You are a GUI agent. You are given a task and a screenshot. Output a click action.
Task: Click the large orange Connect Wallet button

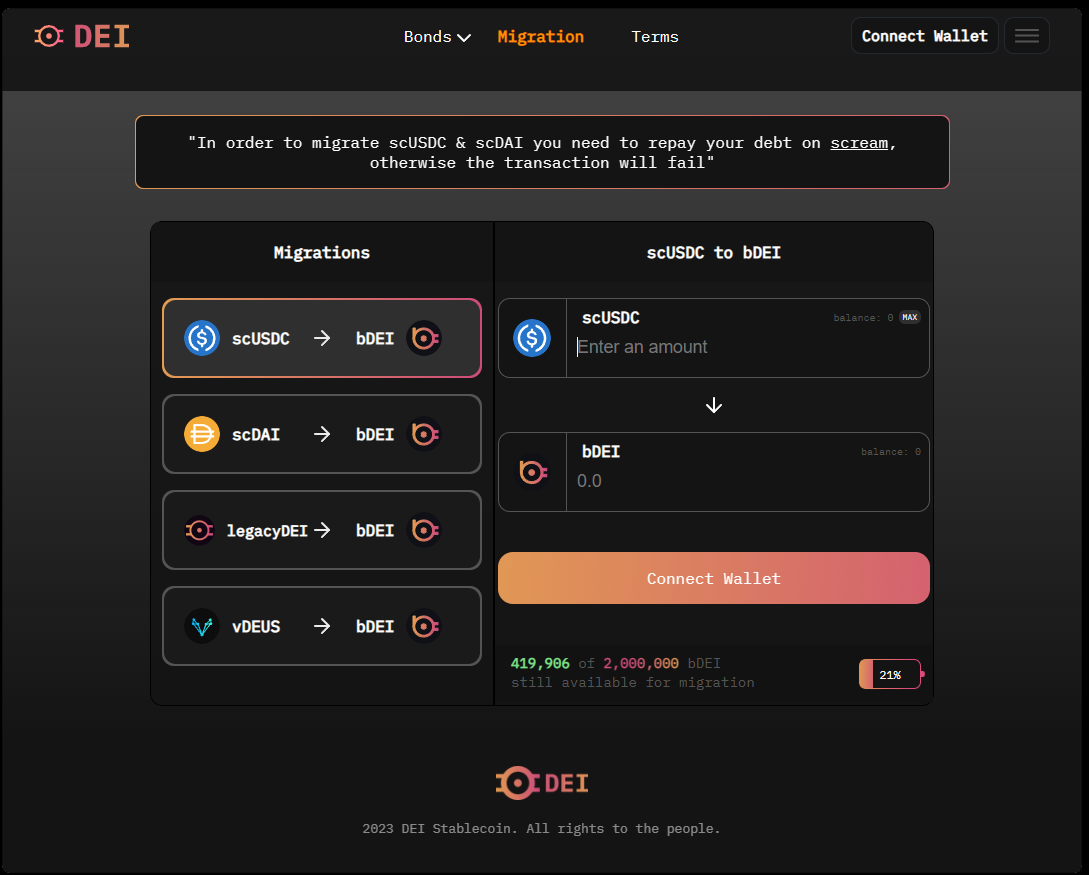tap(713, 578)
